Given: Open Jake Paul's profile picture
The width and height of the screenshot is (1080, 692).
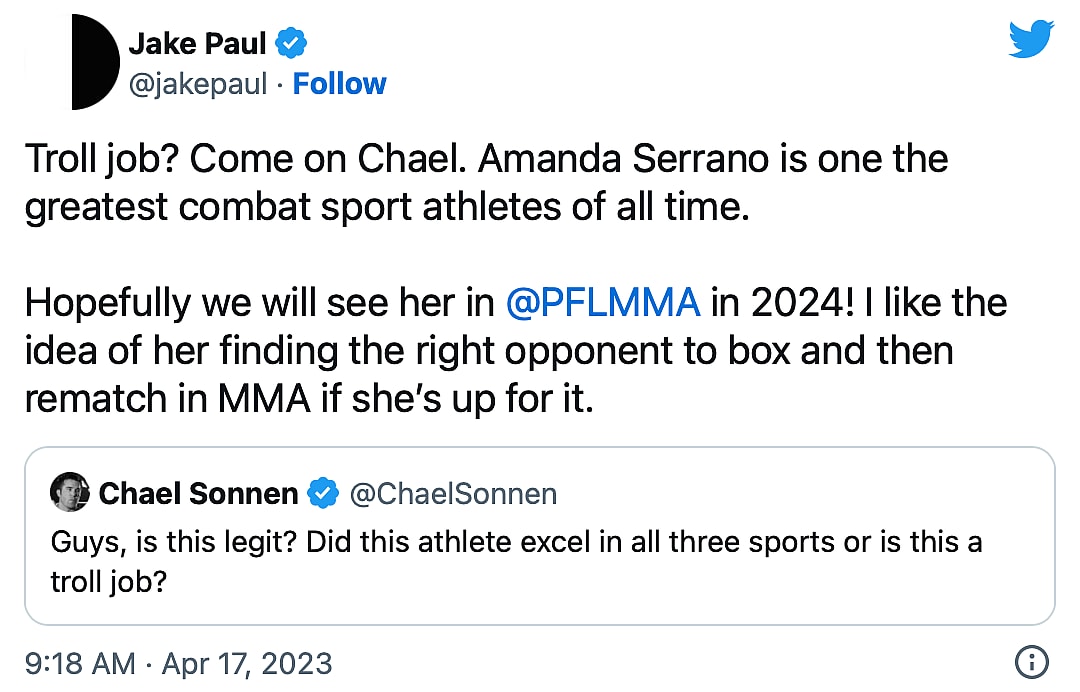Looking at the screenshot, I should [x=96, y=62].
